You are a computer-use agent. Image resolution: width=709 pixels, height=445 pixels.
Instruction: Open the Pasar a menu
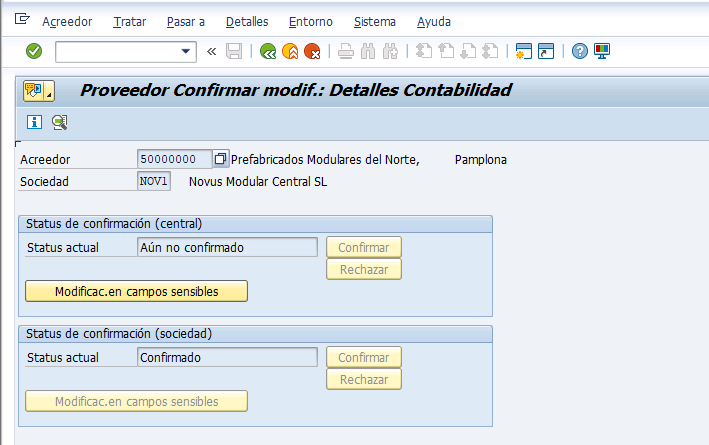186,22
